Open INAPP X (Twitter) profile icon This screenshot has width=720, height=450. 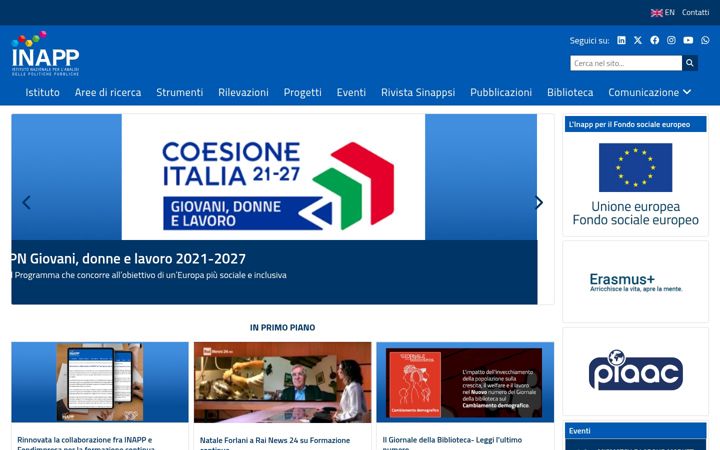638,40
